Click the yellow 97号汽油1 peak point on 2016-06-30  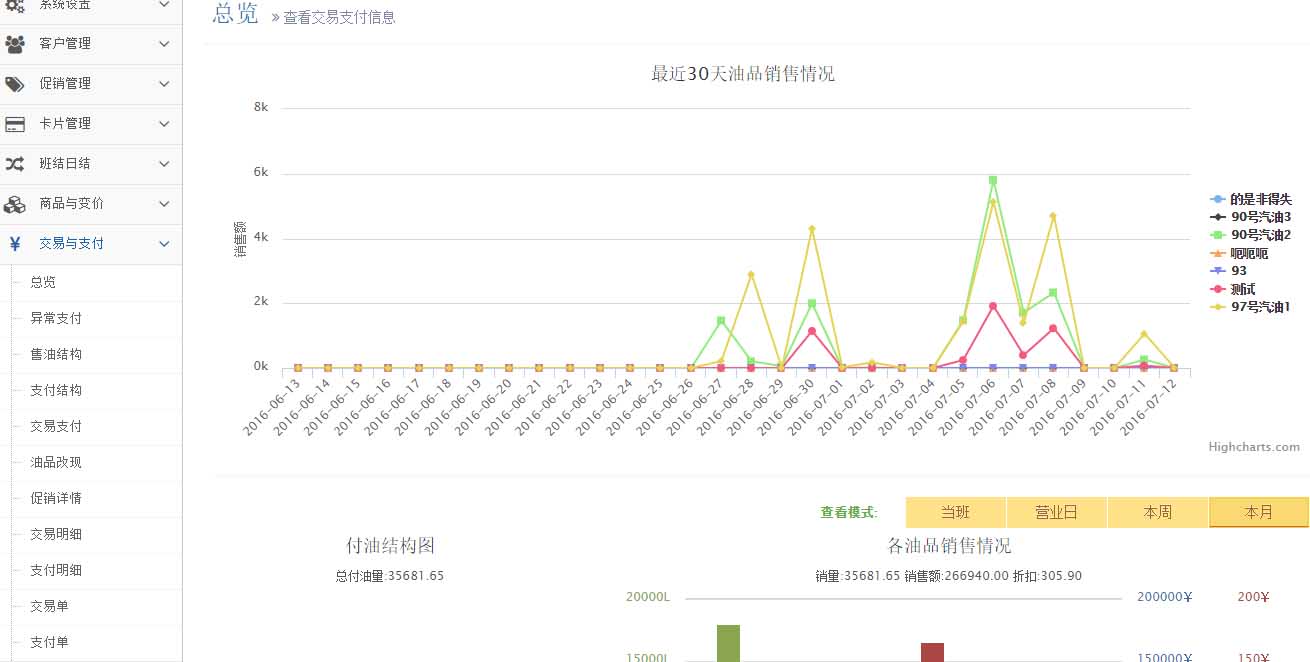click(x=812, y=229)
